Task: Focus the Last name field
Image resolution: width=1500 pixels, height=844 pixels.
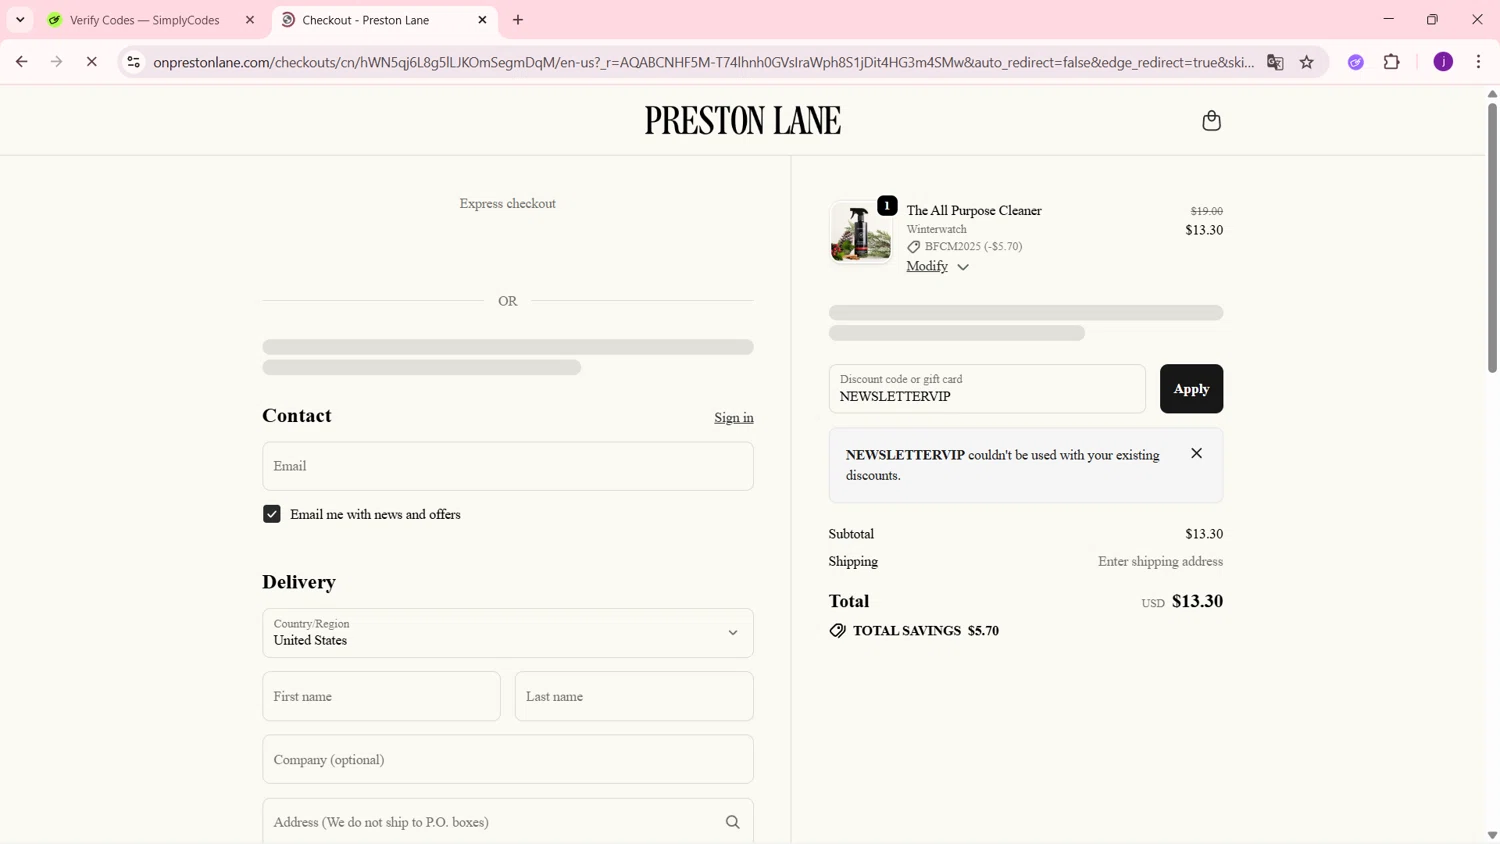Action: pos(634,696)
